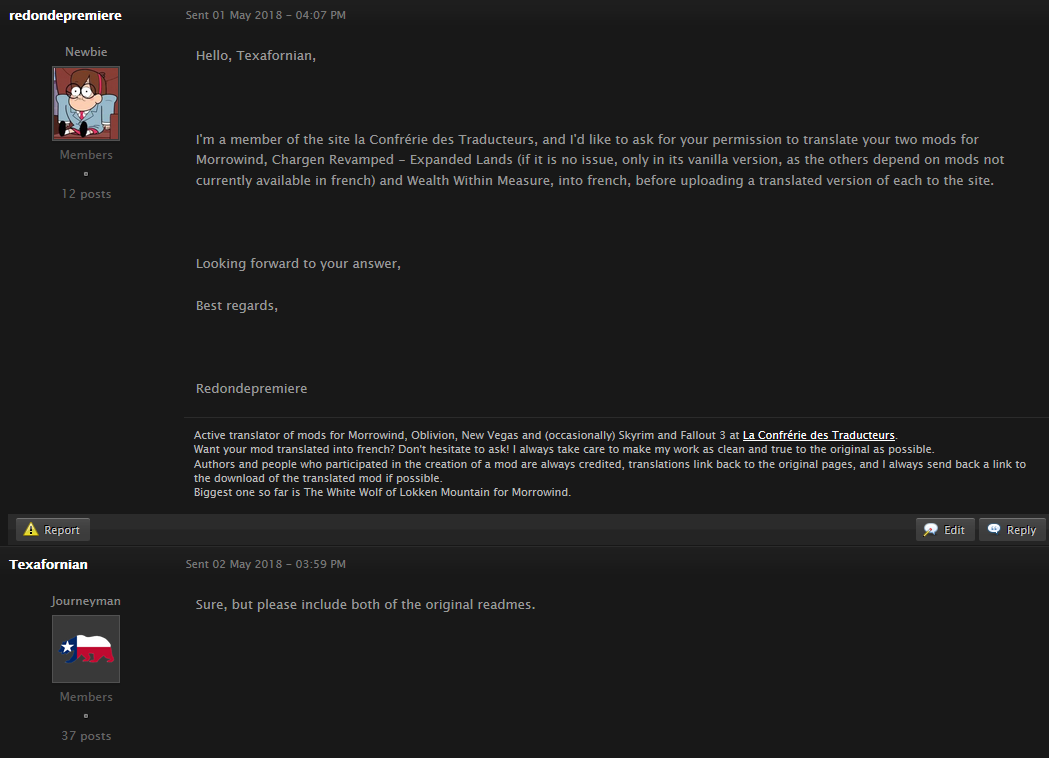The width and height of the screenshot is (1049, 758).
Task: Click the Journeyman rank label
Action: 86,601
